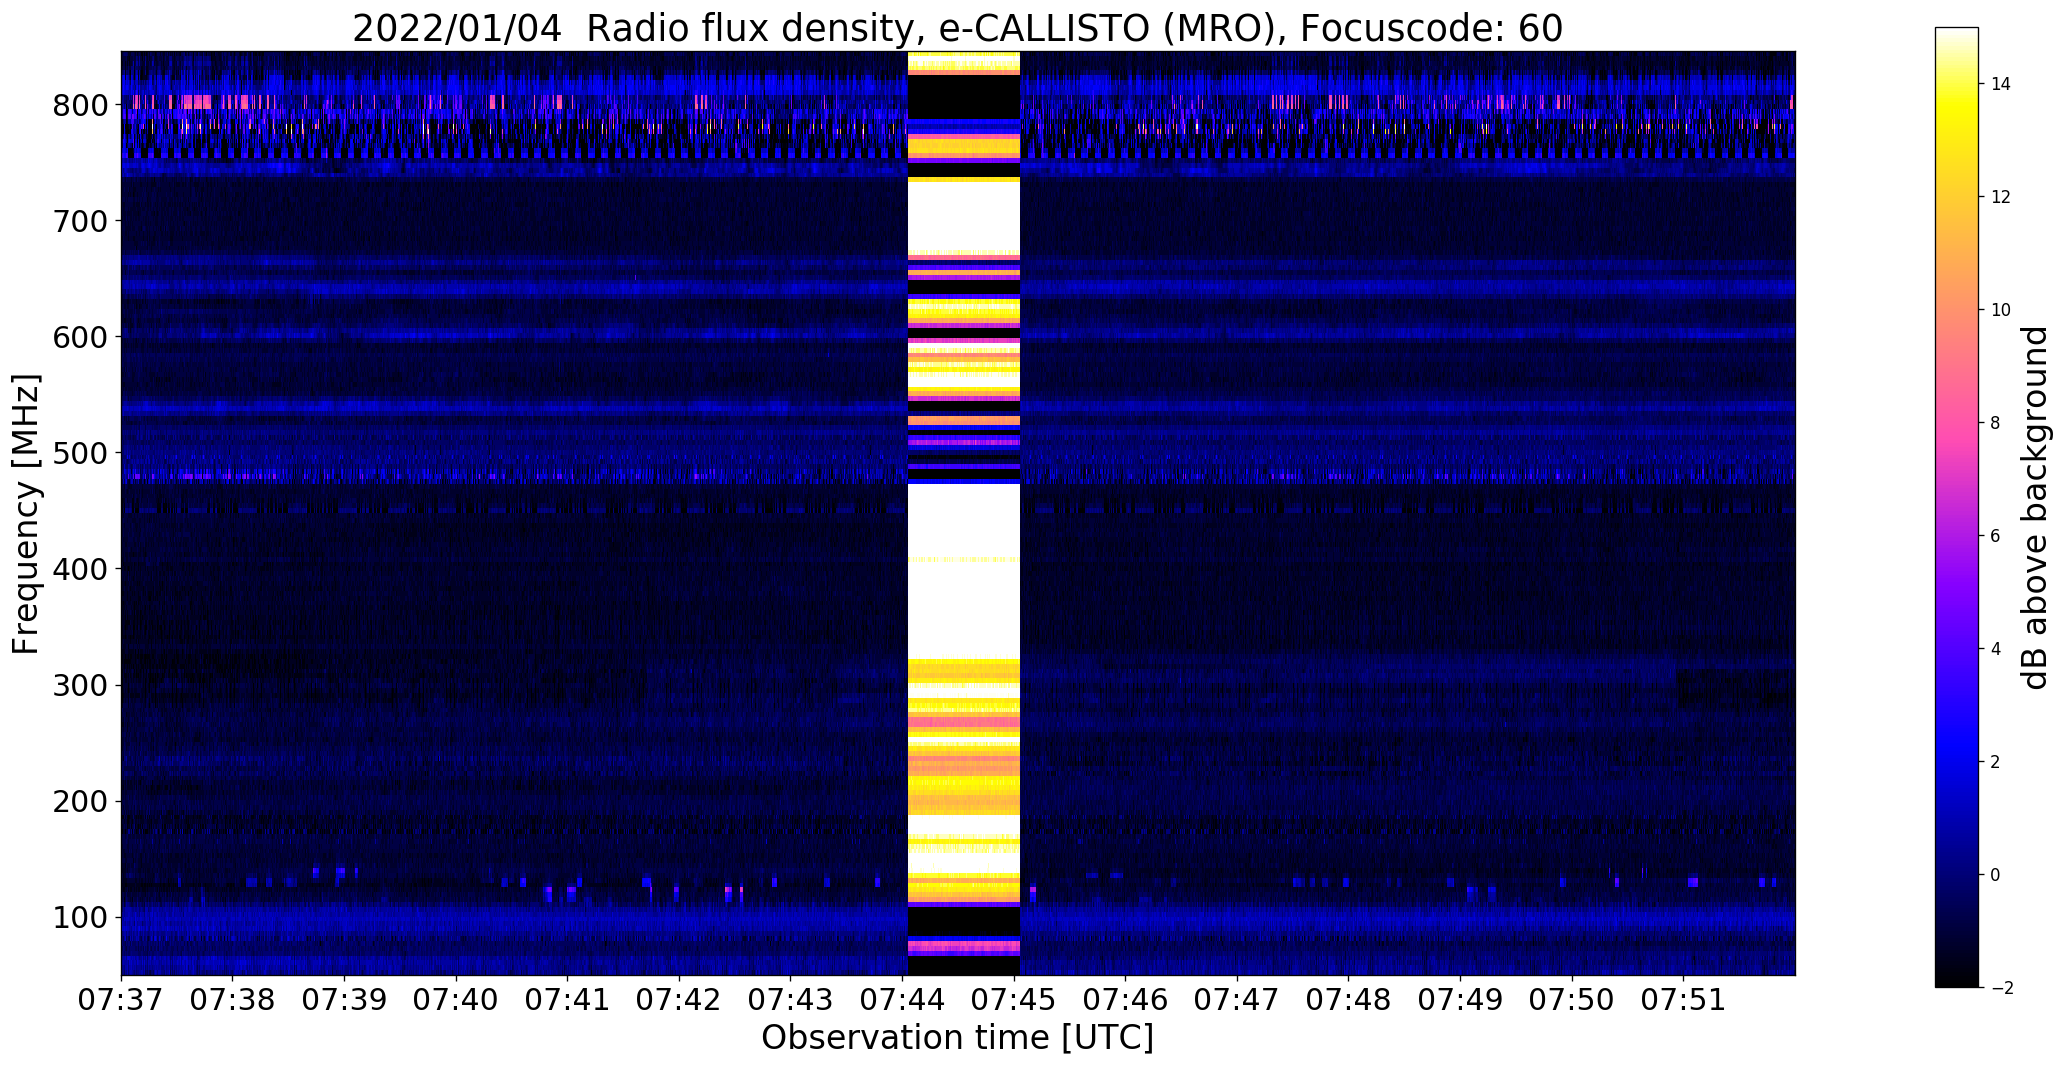Click the 'Frequency [MHz]' y-axis label

coord(26,514)
